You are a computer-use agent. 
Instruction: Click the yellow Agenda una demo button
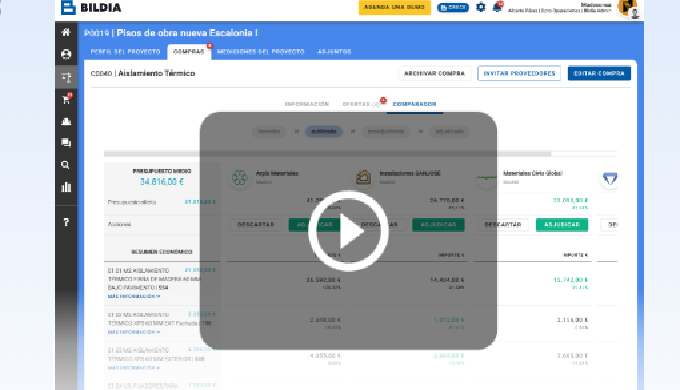[x=395, y=7]
